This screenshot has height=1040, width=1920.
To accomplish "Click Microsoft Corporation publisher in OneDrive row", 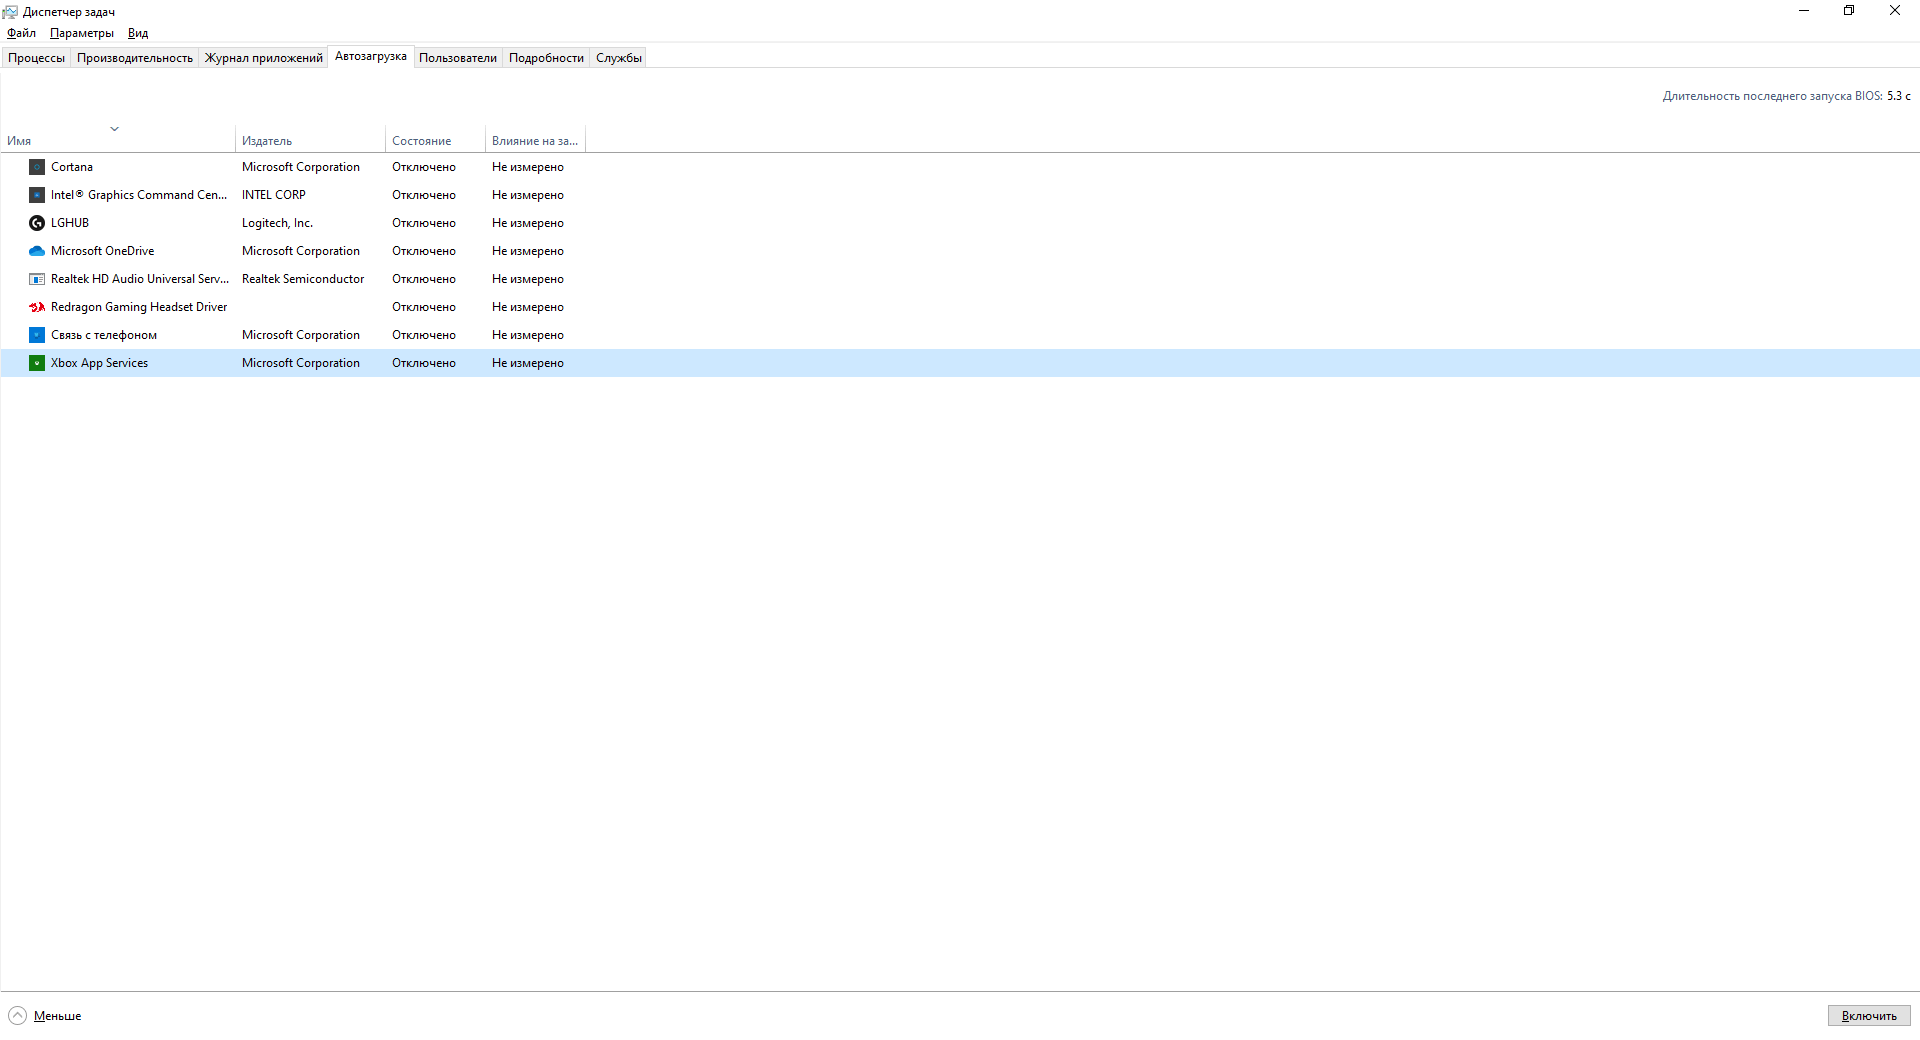I will [301, 251].
